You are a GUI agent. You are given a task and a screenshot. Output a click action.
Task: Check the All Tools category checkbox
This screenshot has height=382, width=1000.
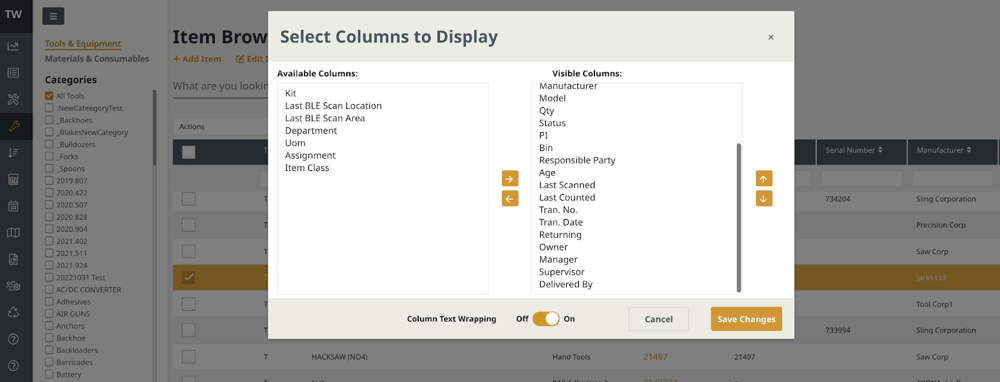(49, 96)
